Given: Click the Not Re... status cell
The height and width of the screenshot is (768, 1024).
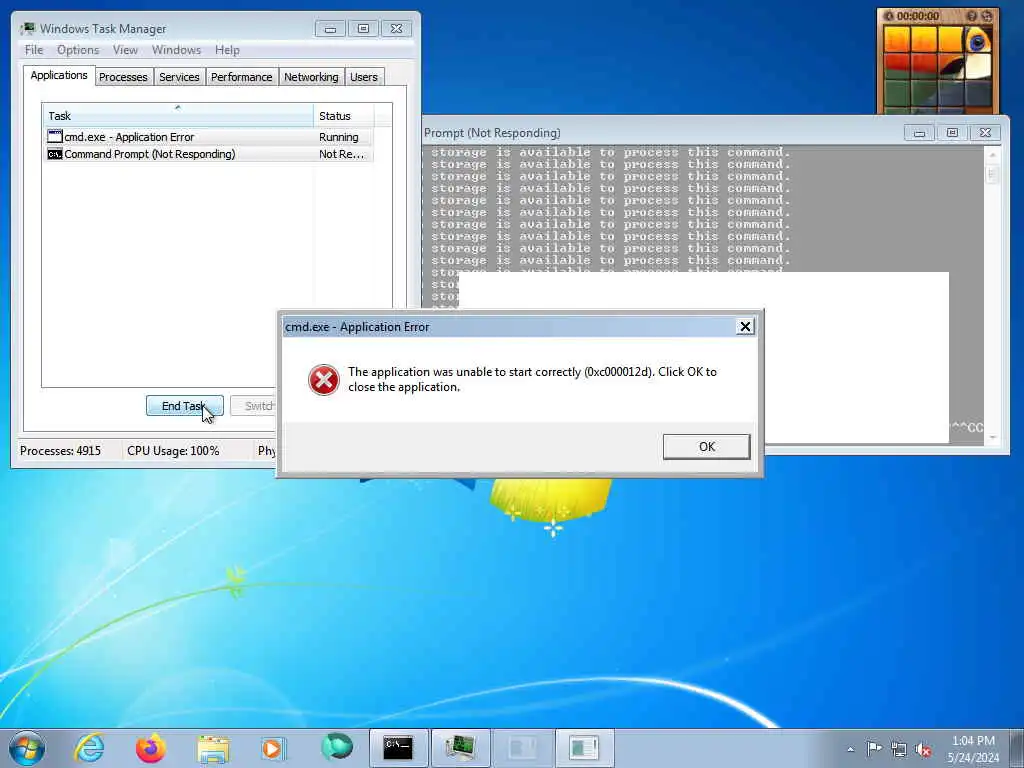Looking at the screenshot, I should (344, 153).
